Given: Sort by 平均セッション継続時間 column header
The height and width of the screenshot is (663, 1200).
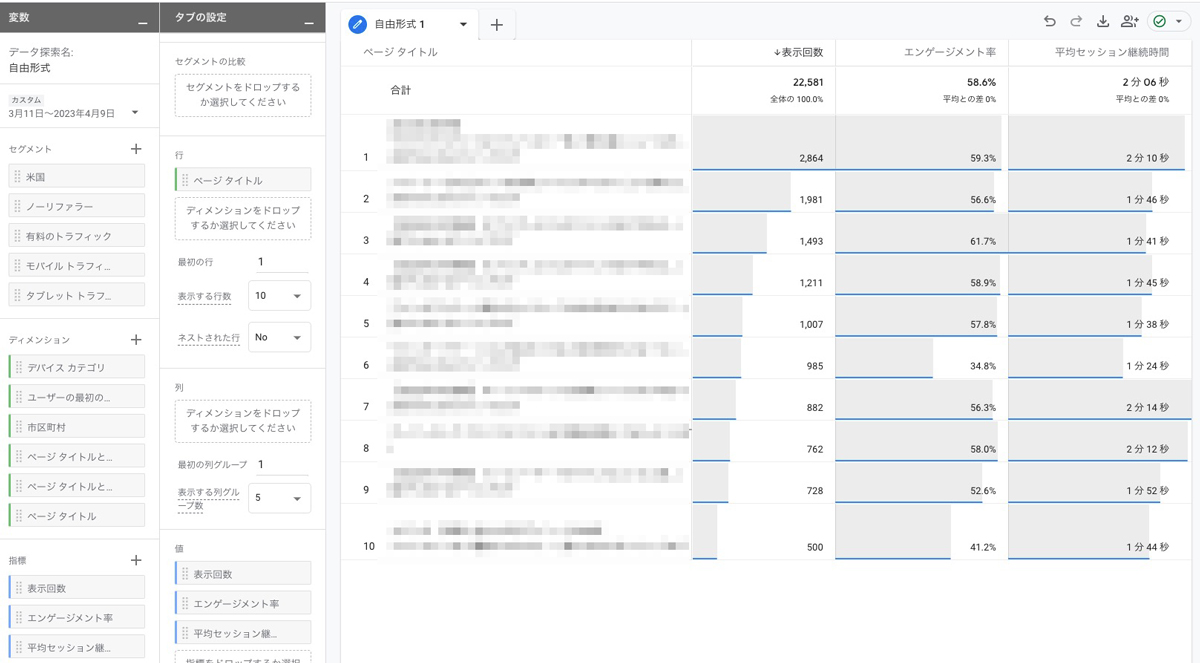Looking at the screenshot, I should coord(1111,52).
